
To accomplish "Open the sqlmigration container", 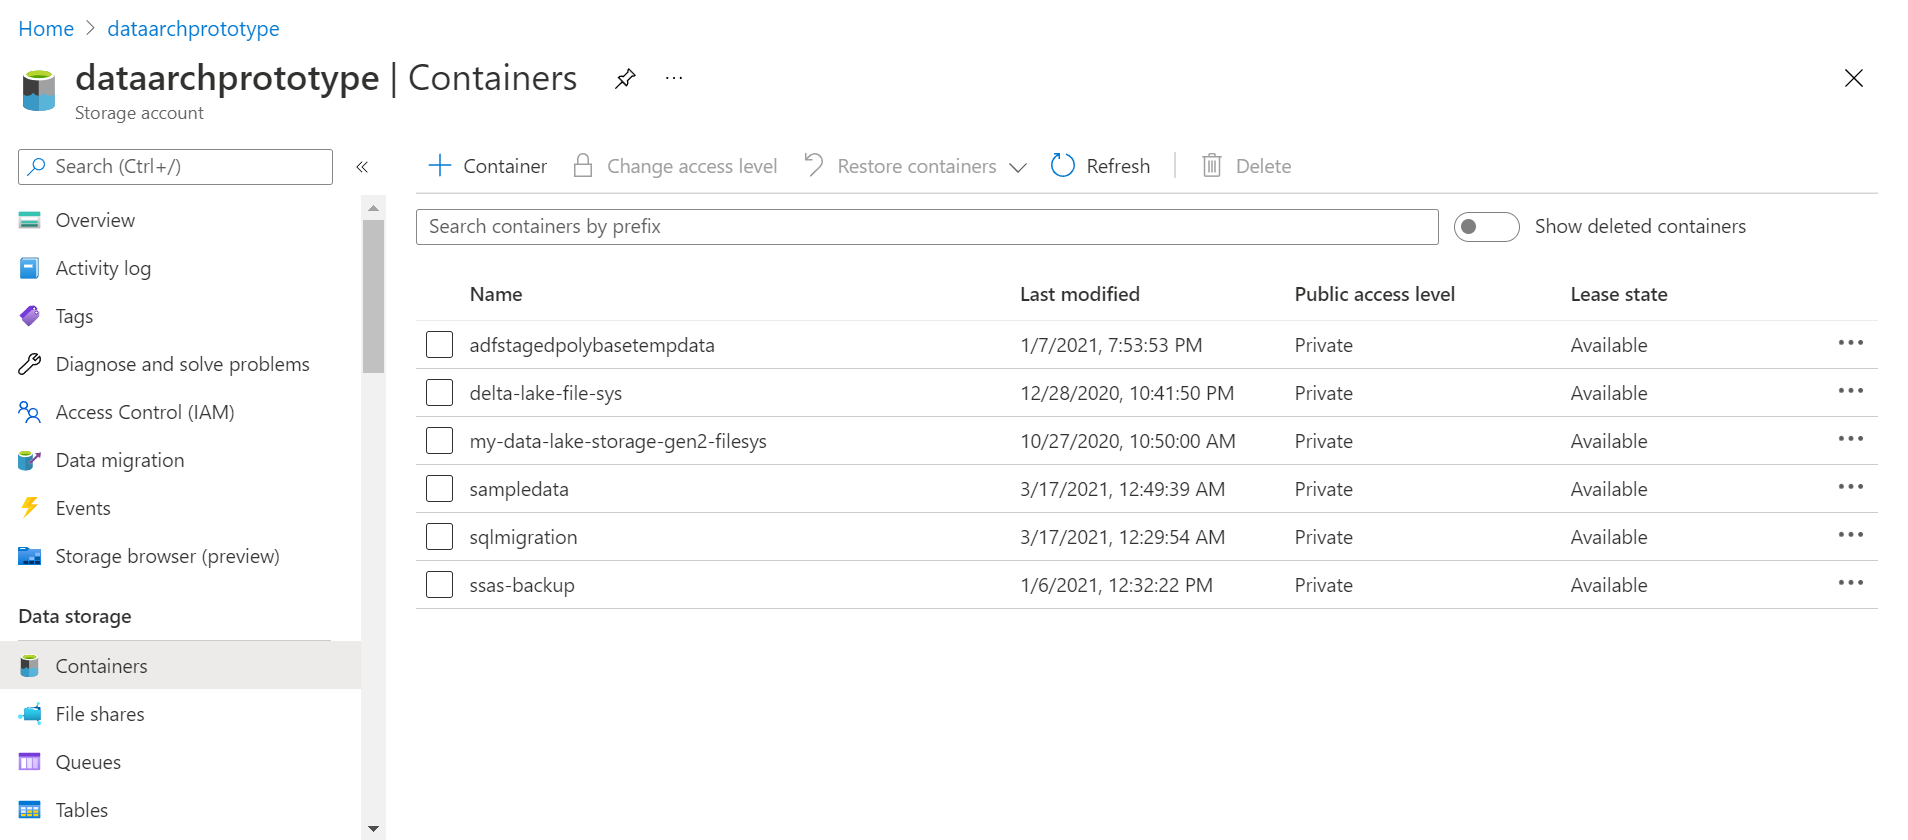I will point(523,537).
